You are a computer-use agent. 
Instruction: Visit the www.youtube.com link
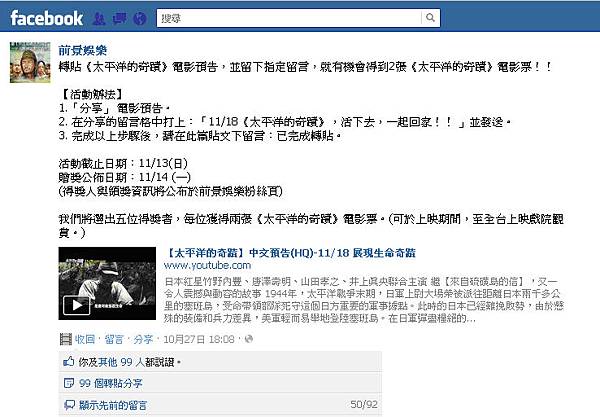pos(207,265)
